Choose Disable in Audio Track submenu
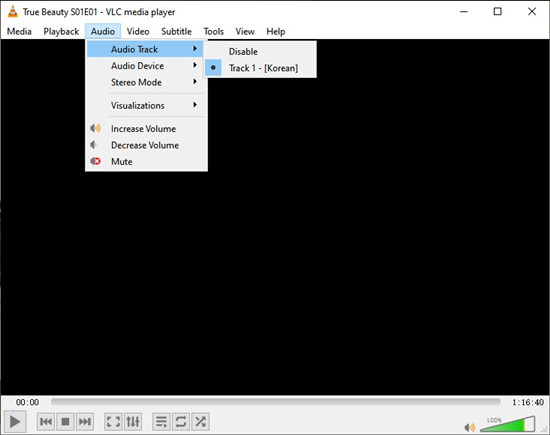Image resolution: width=550 pixels, height=435 pixels. coord(260,51)
